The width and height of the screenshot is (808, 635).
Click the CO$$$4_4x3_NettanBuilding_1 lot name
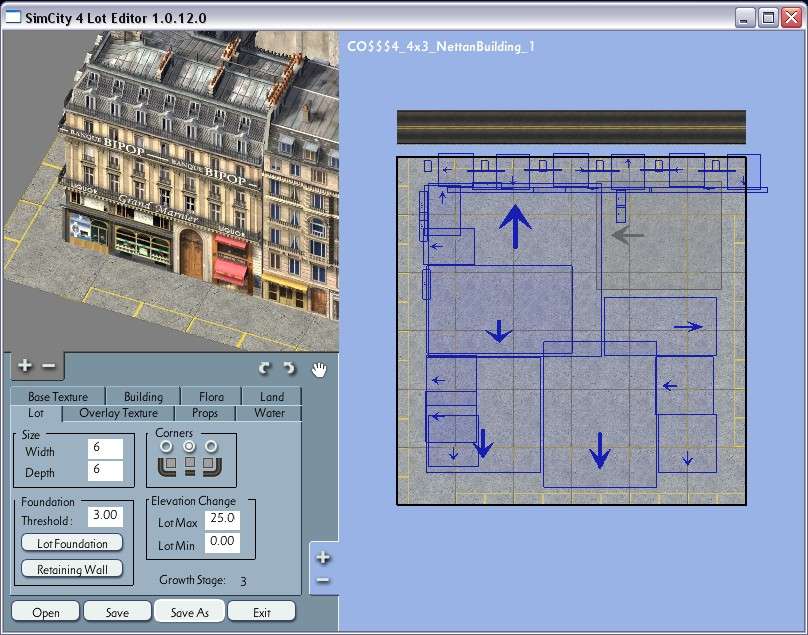441,46
